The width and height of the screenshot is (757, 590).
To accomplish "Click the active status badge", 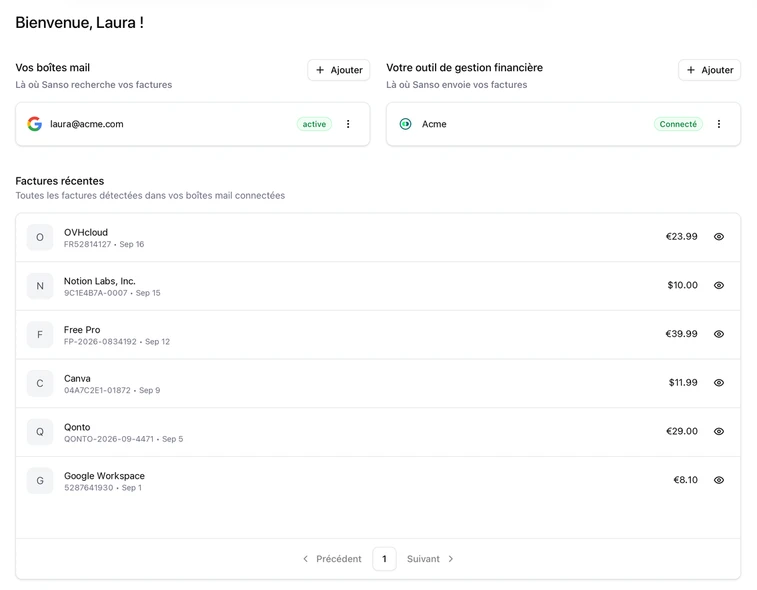I will click(314, 124).
